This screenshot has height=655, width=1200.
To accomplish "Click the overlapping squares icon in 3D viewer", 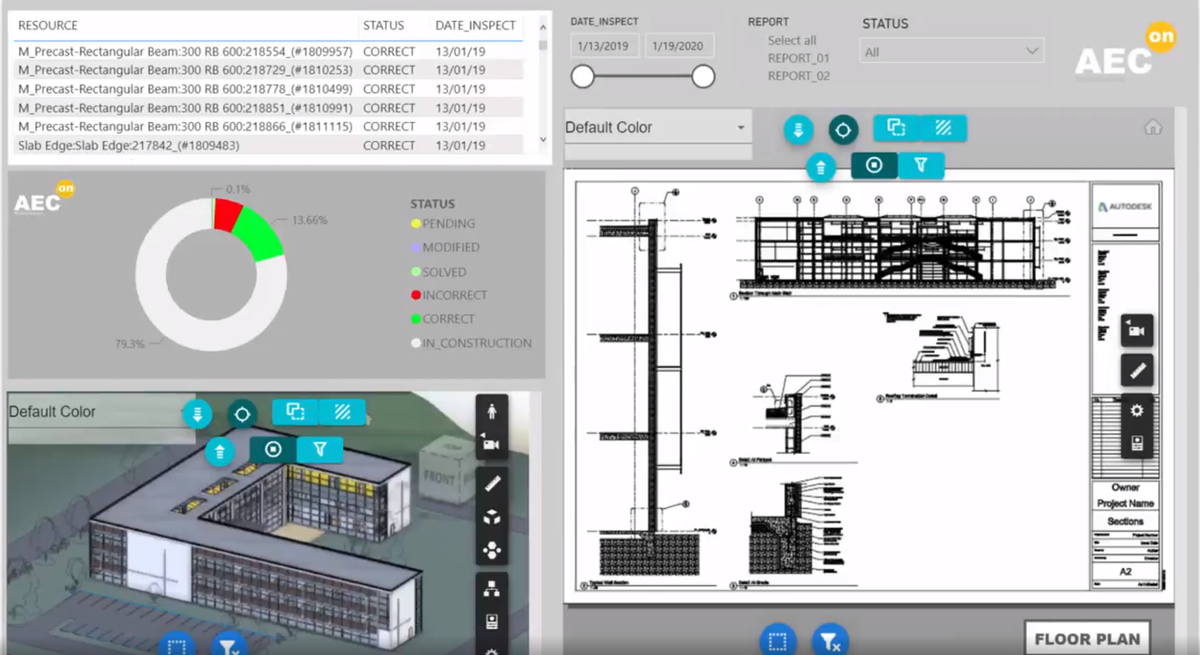I will (x=295, y=411).
